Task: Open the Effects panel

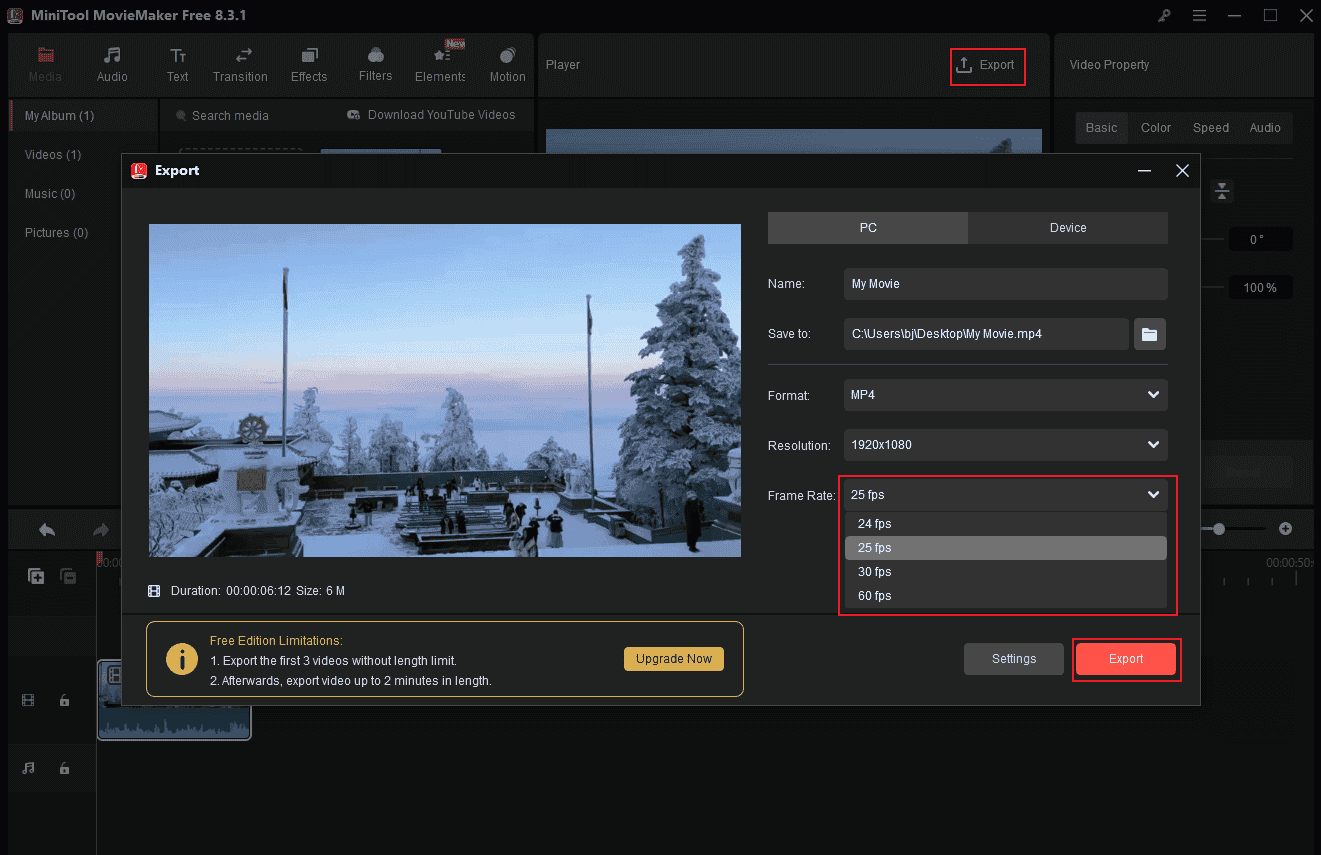Action: 308,63
